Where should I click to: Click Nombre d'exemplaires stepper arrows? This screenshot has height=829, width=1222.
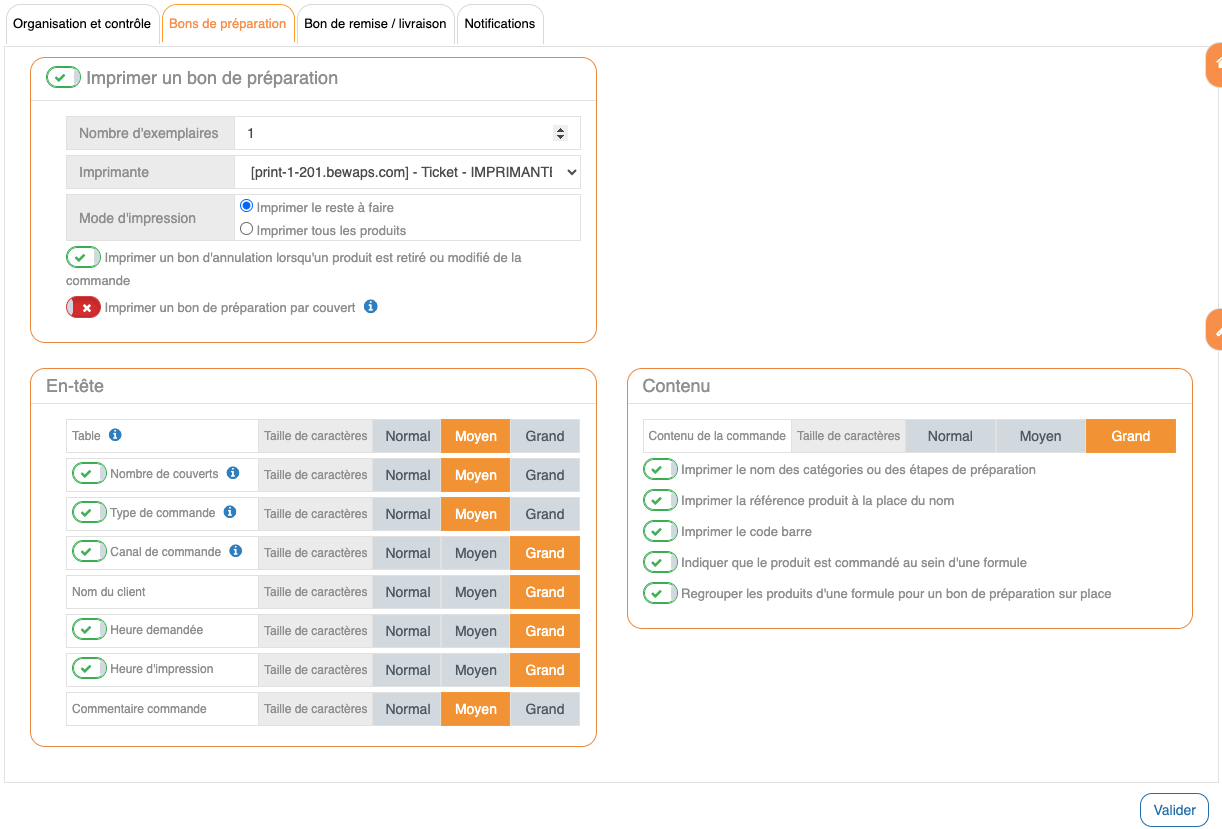click(560, 133)
